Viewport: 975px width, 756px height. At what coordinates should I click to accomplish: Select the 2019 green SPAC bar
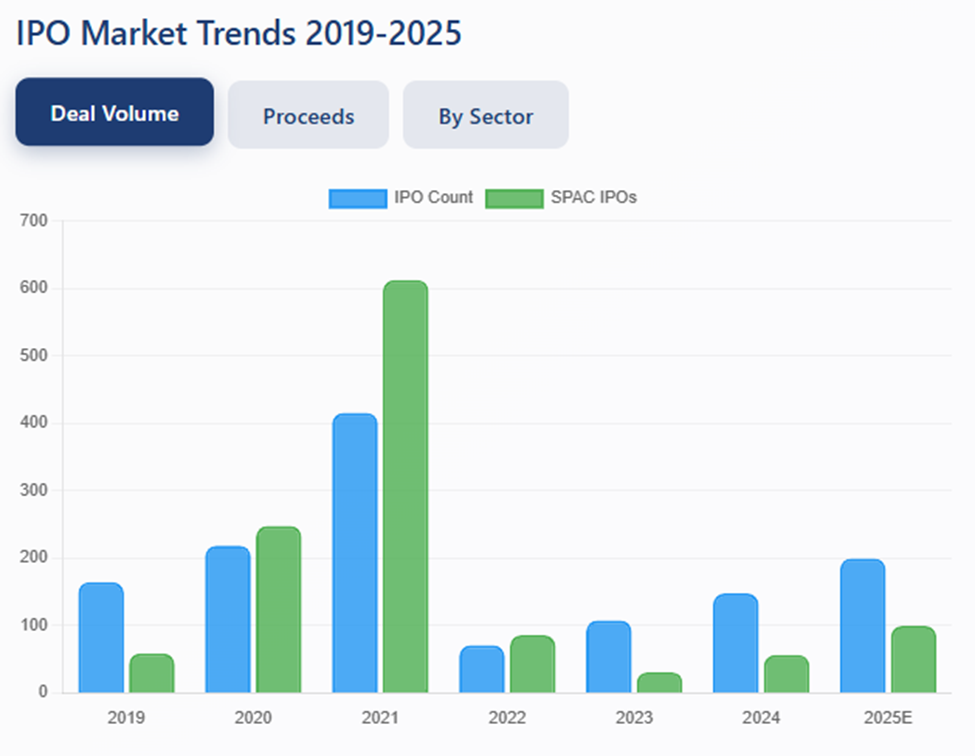pyautogui.click(x=151, y=673)
